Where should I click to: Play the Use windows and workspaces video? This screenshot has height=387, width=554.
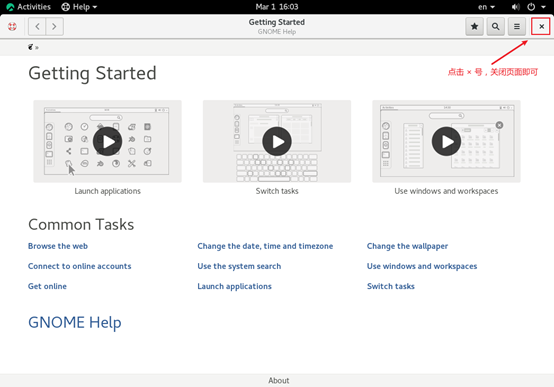[x=446, y=141]
